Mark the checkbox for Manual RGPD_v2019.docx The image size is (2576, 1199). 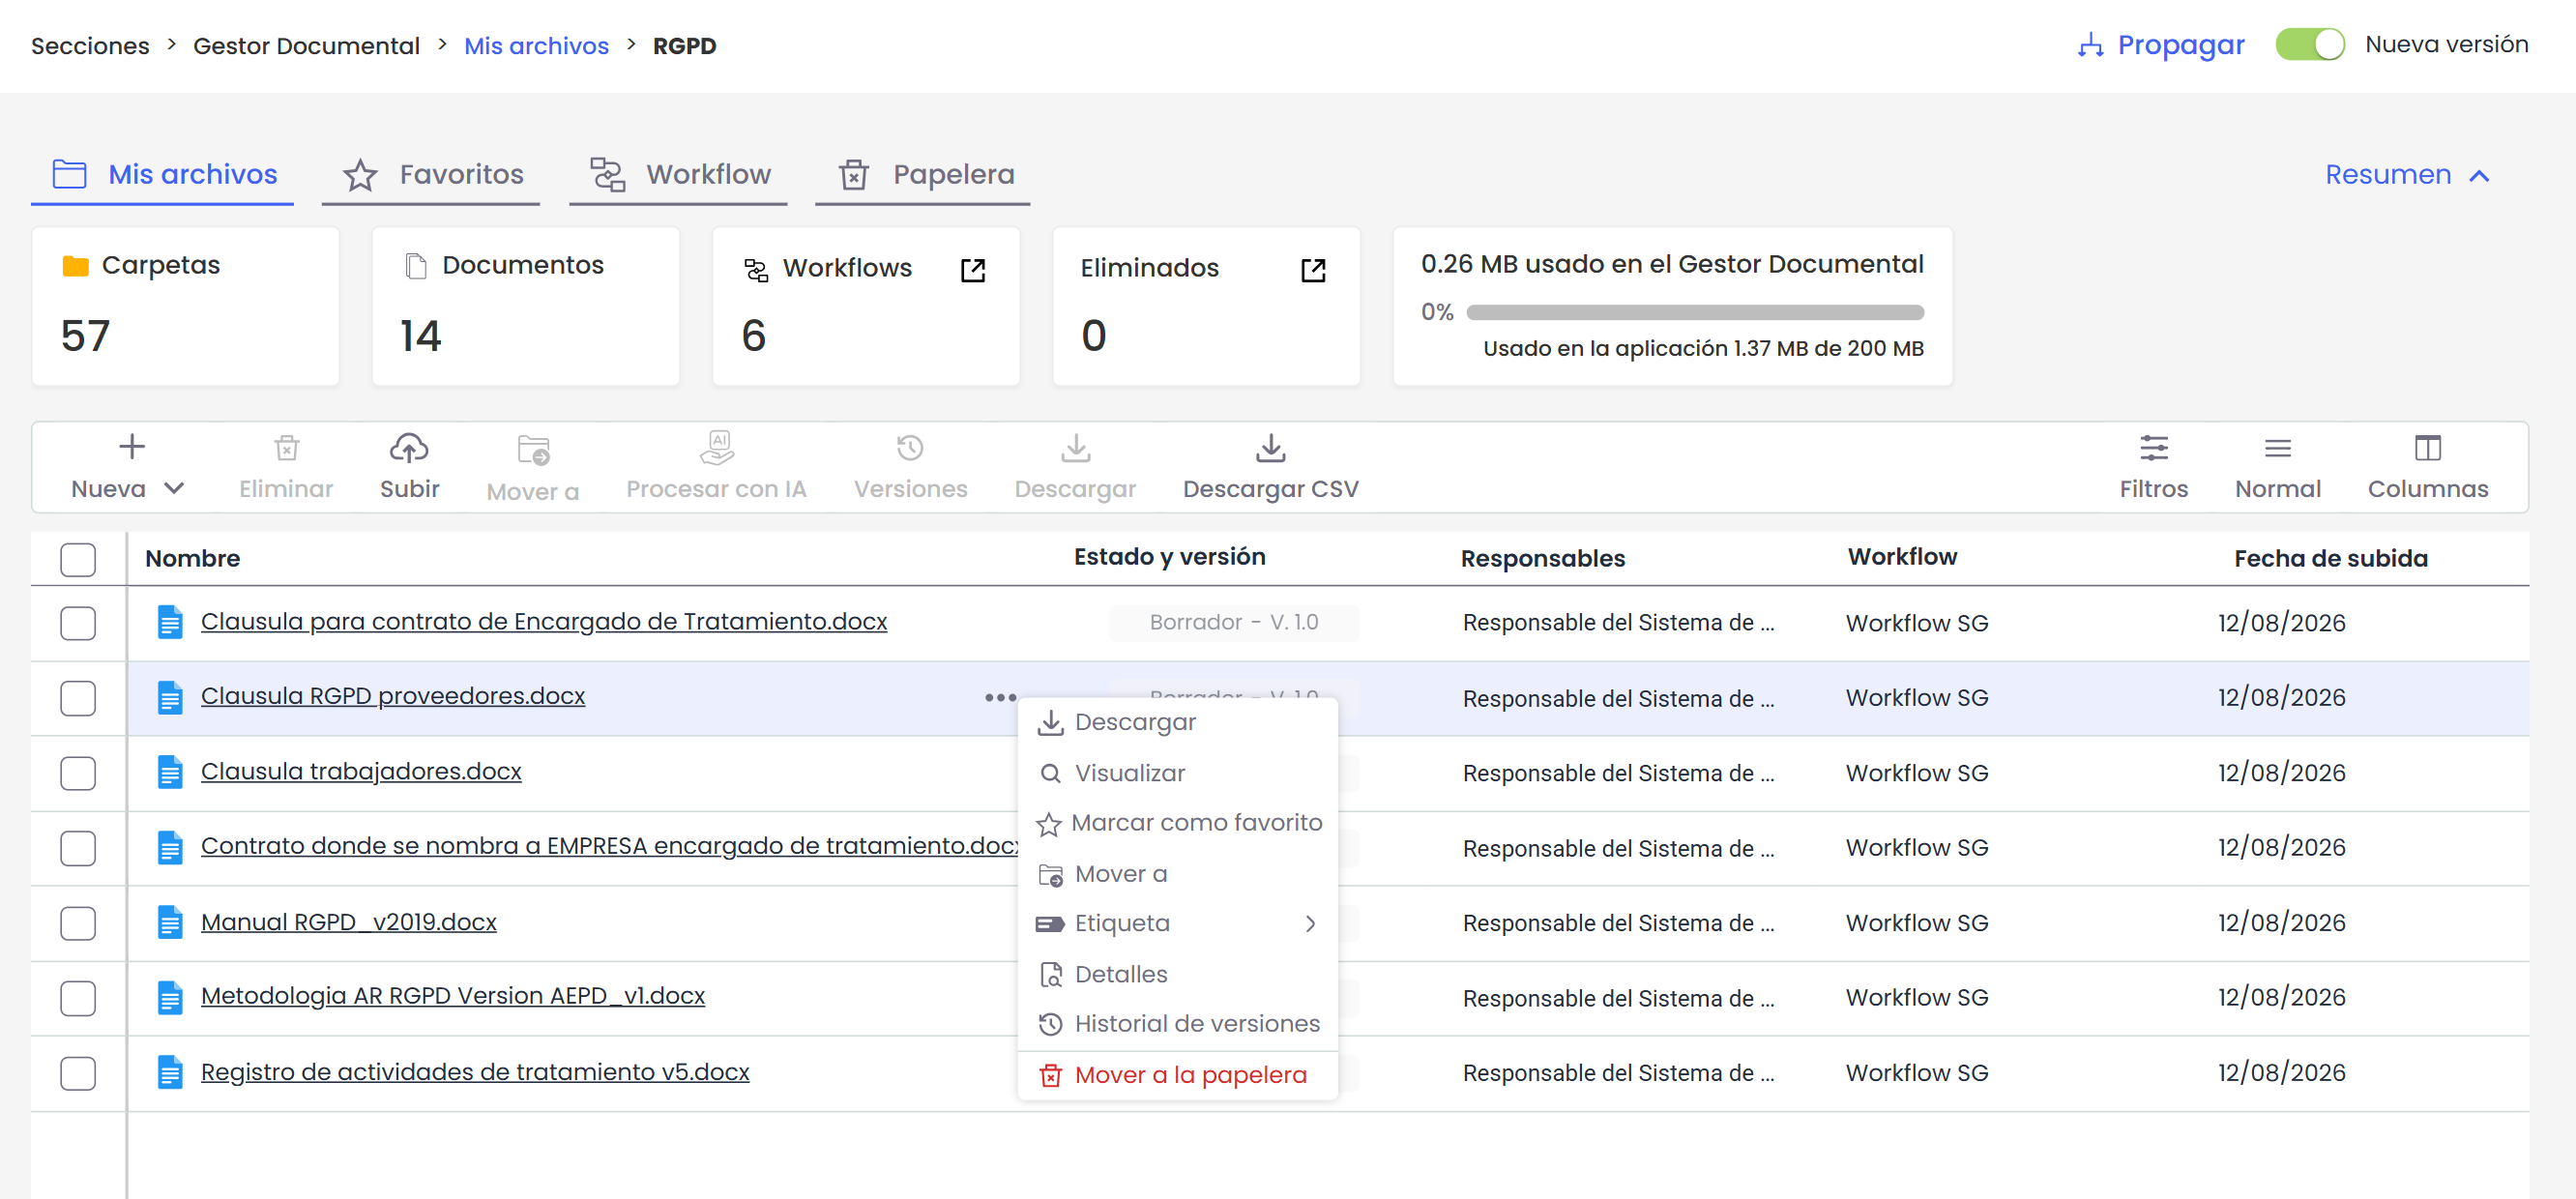click(78, 923)
